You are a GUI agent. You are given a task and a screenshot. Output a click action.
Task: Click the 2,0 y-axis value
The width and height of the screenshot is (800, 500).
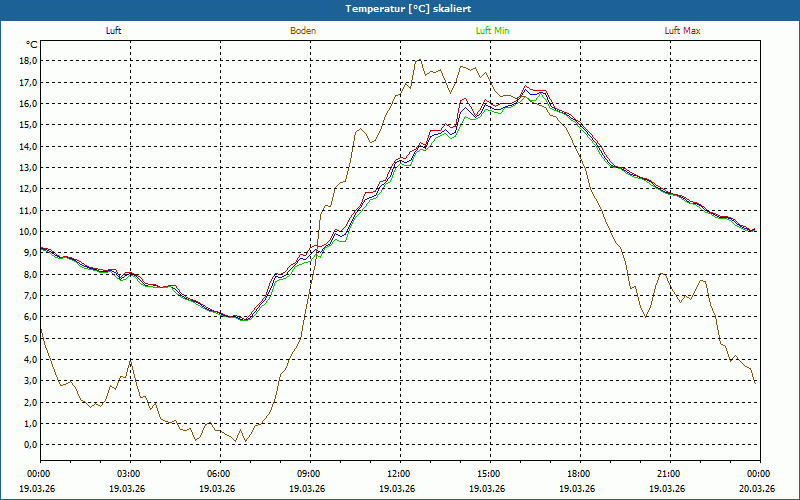click(31, 402)
